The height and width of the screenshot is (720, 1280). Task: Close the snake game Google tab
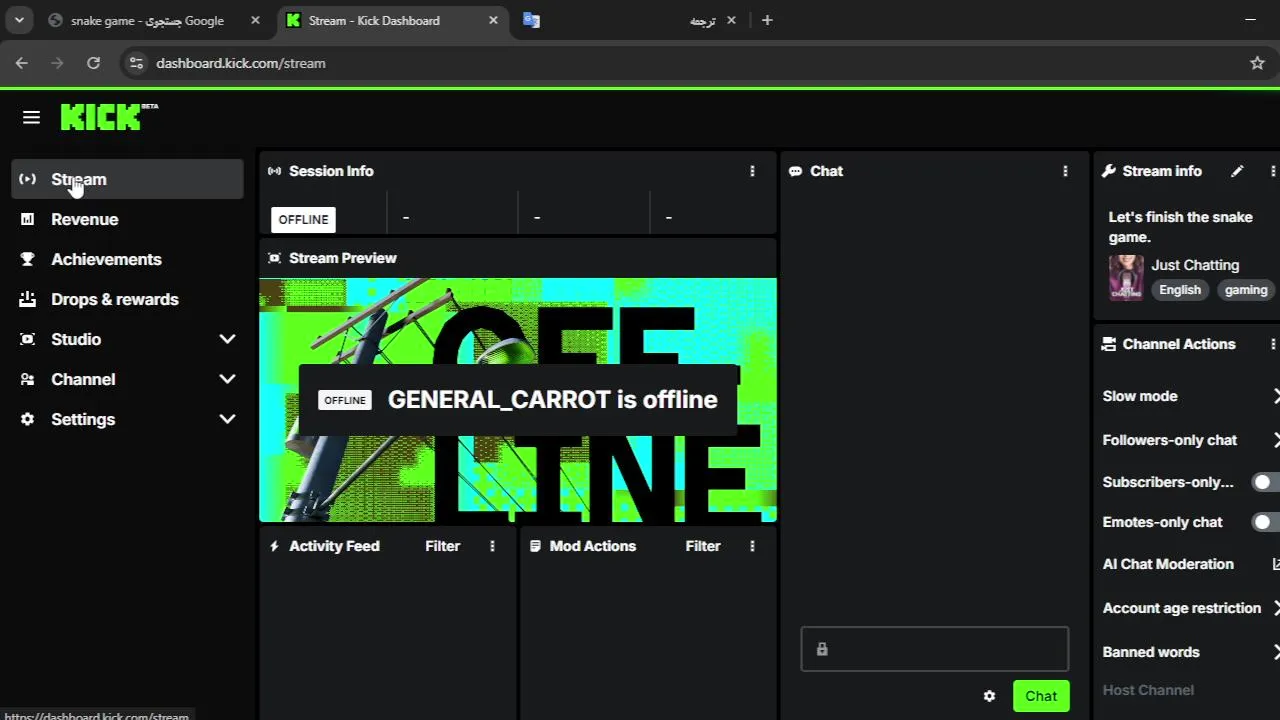click(255, 20)
